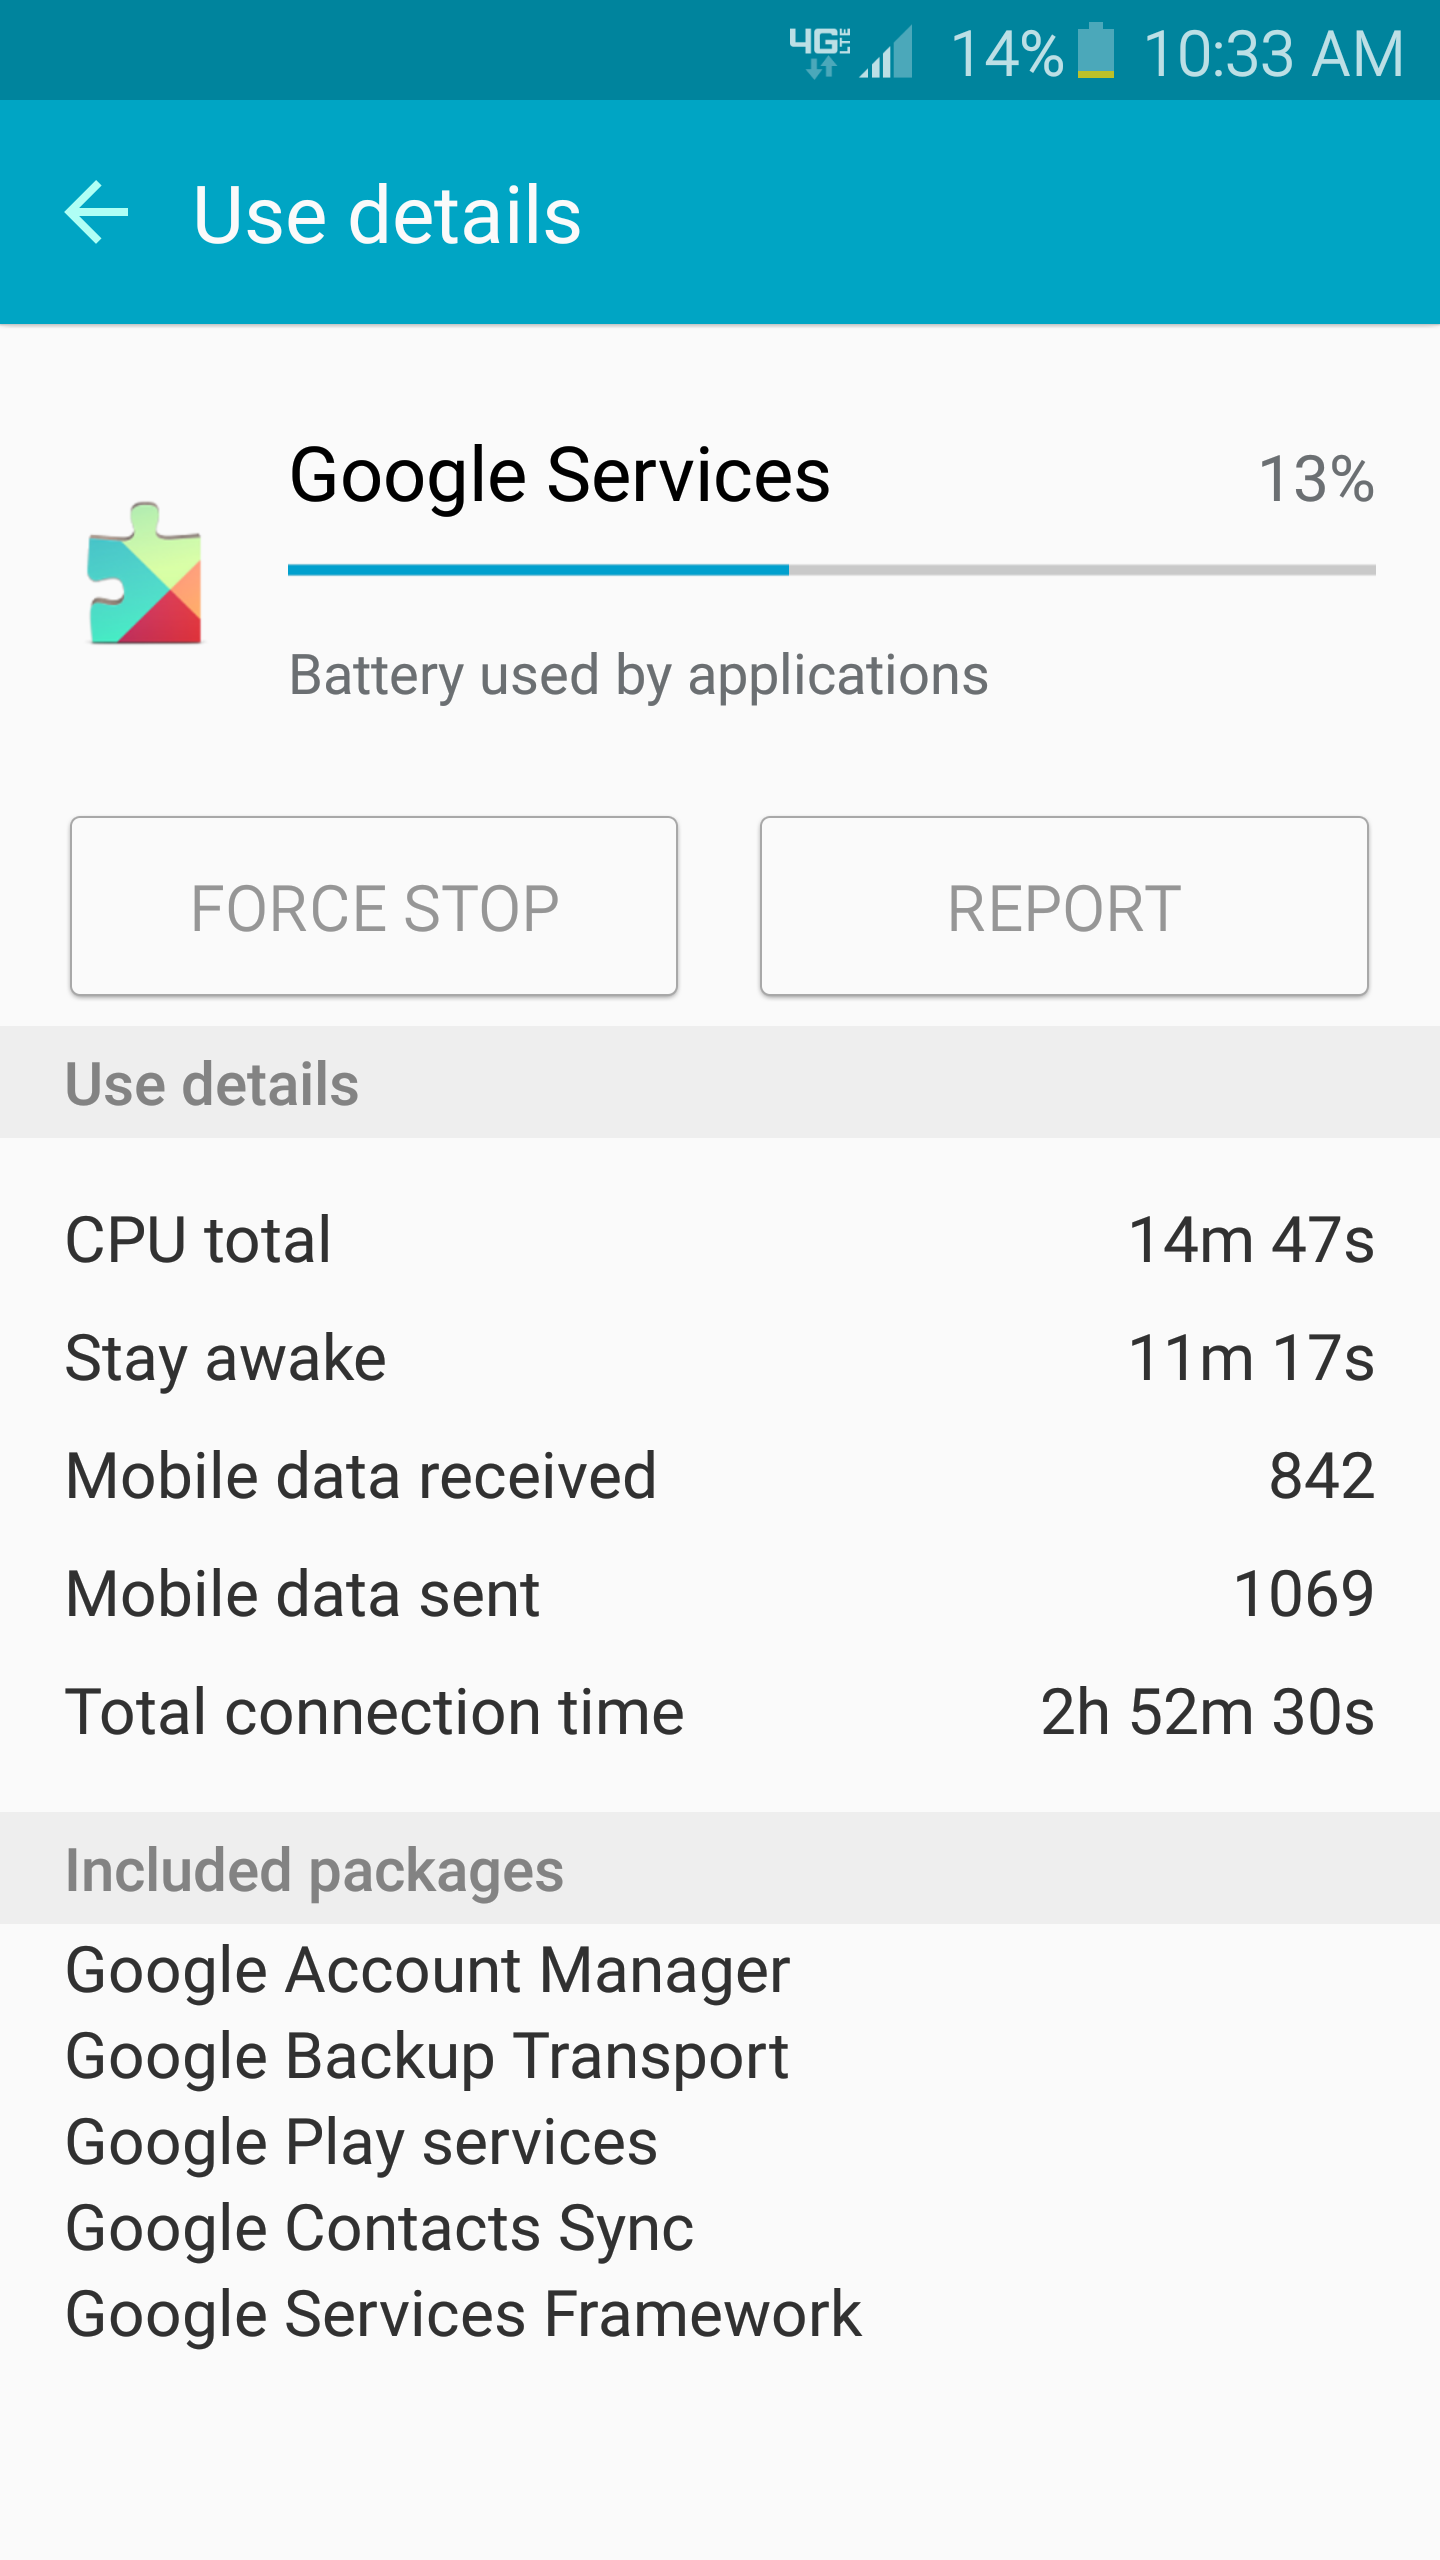Open Google Backup Transport package

pos(427,2057)
